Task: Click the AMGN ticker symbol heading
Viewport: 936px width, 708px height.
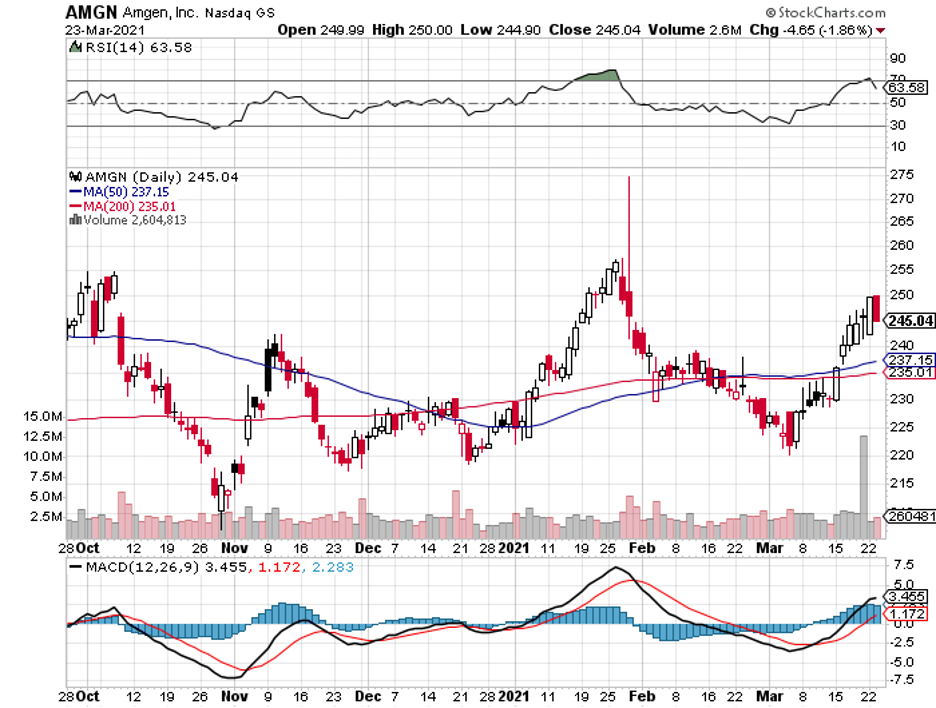Action: tap(89, 12)
